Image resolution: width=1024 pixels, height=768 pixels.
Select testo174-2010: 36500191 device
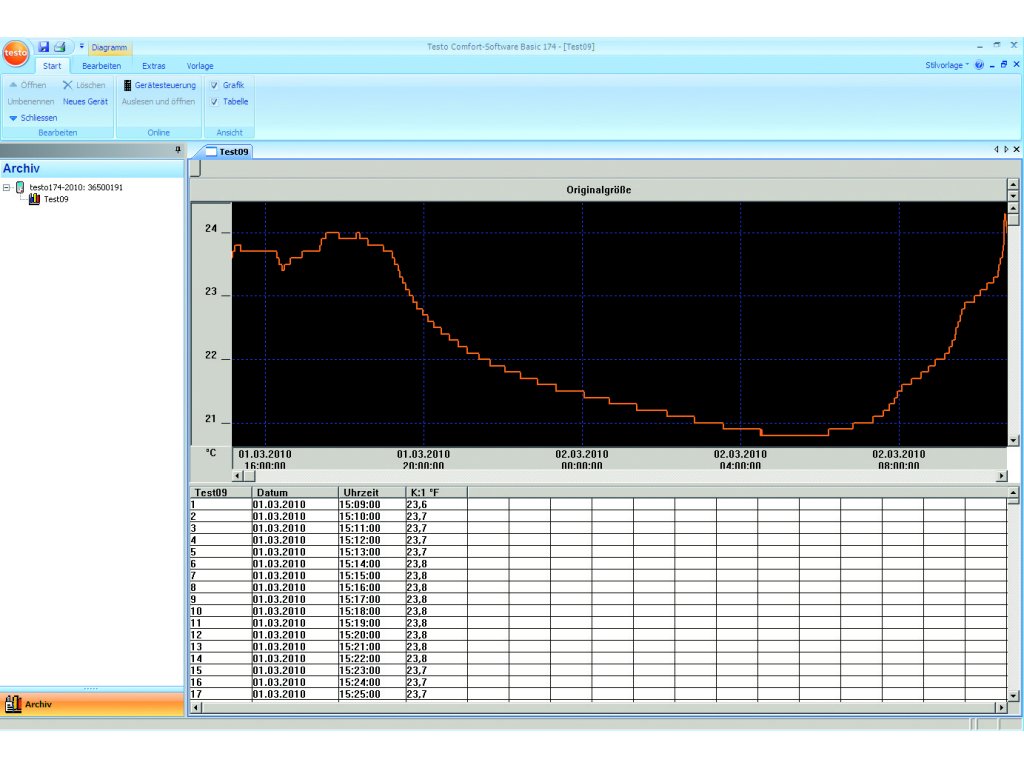pos(76,187)
